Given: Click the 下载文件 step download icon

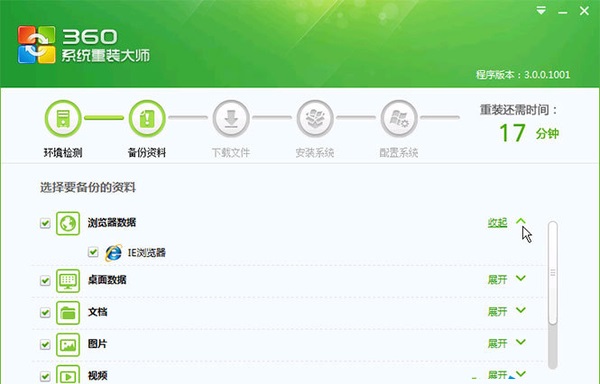Looking at the screenshot, I should pyautogui.click(x=231, y=119).
